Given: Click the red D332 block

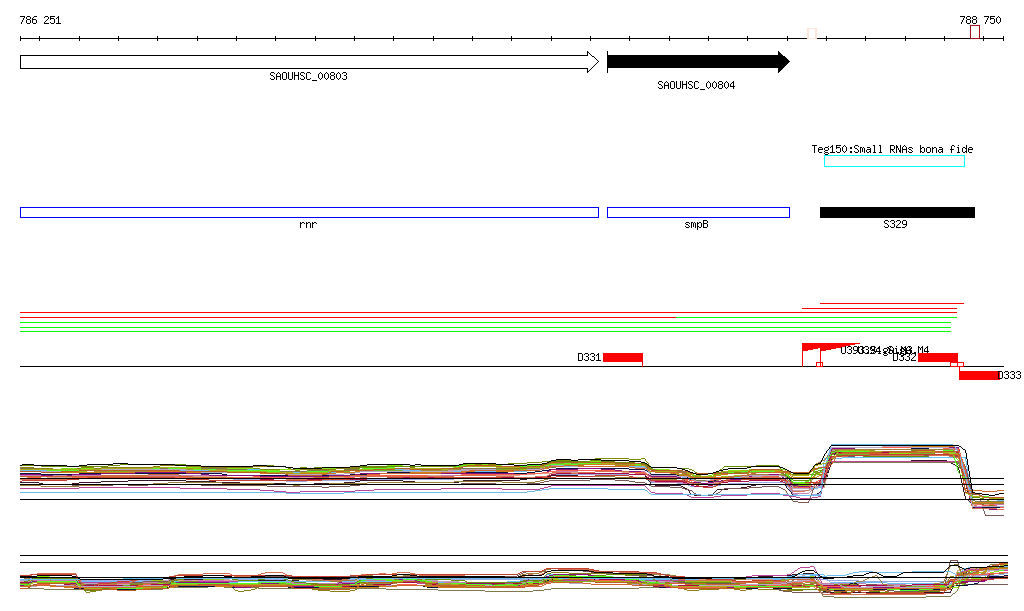Looking at the screenshot, I should pos(937,358).
